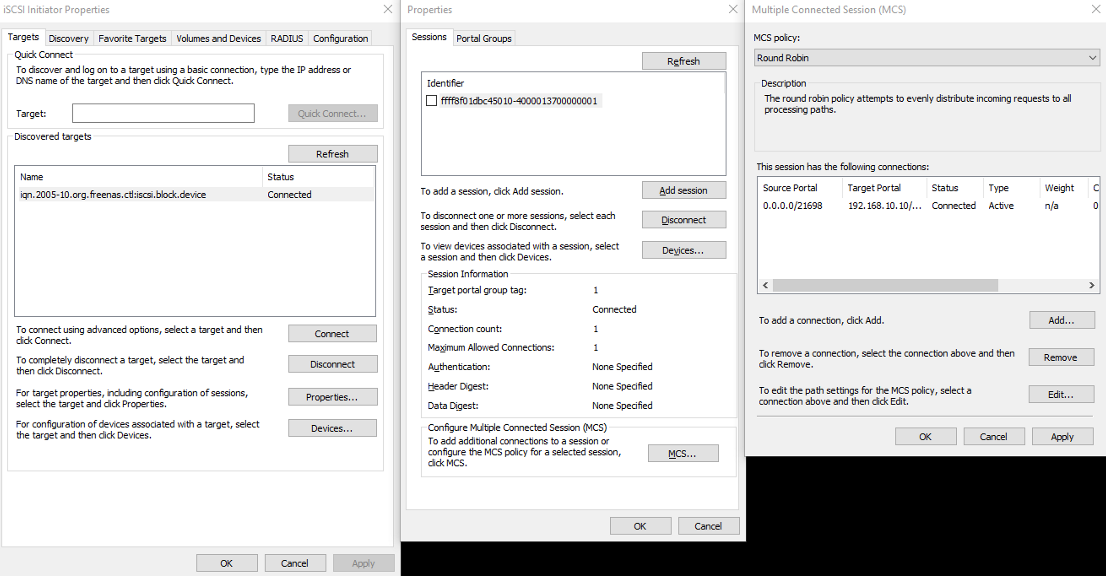The image size is (1106, 576).
Task: Click Apply in the MCS dialog
Action: pyautogui.click(x=1062, y=436)
